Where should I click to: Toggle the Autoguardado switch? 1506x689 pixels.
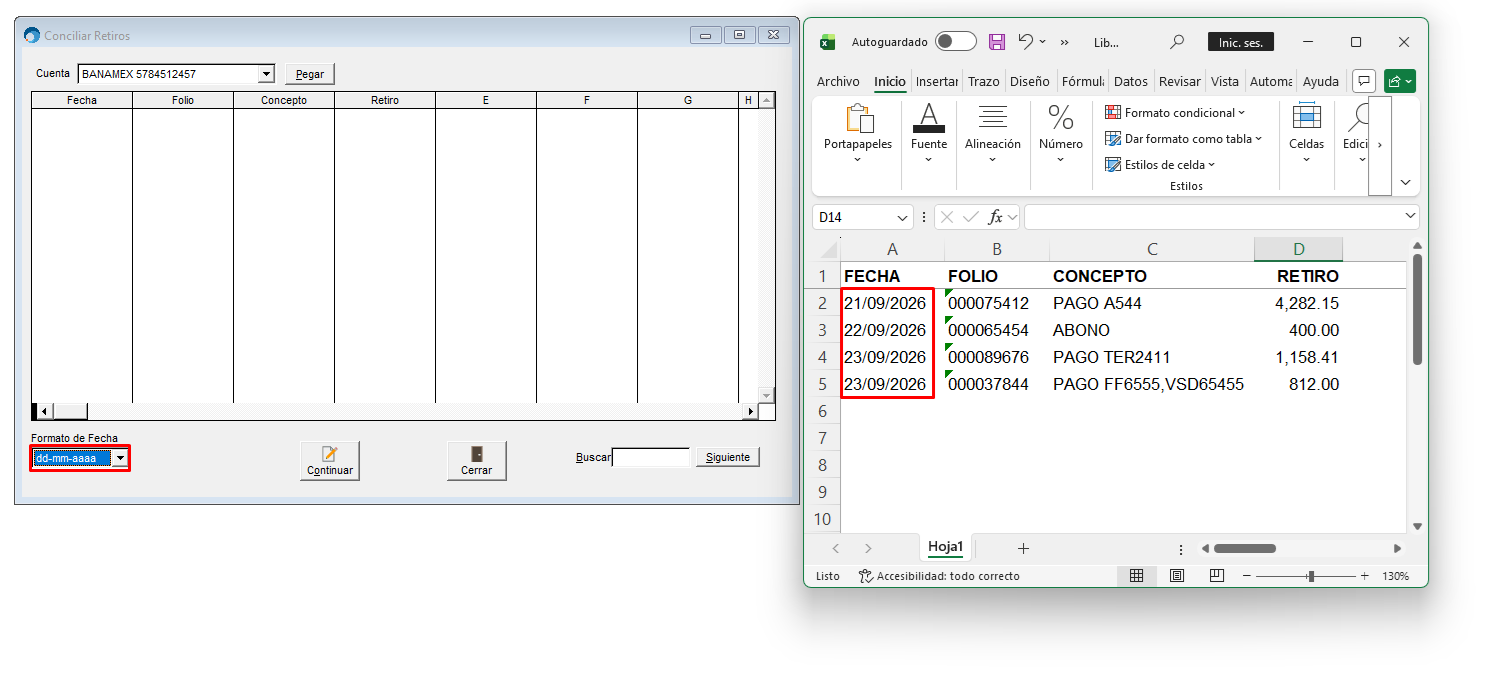point(956,42)
